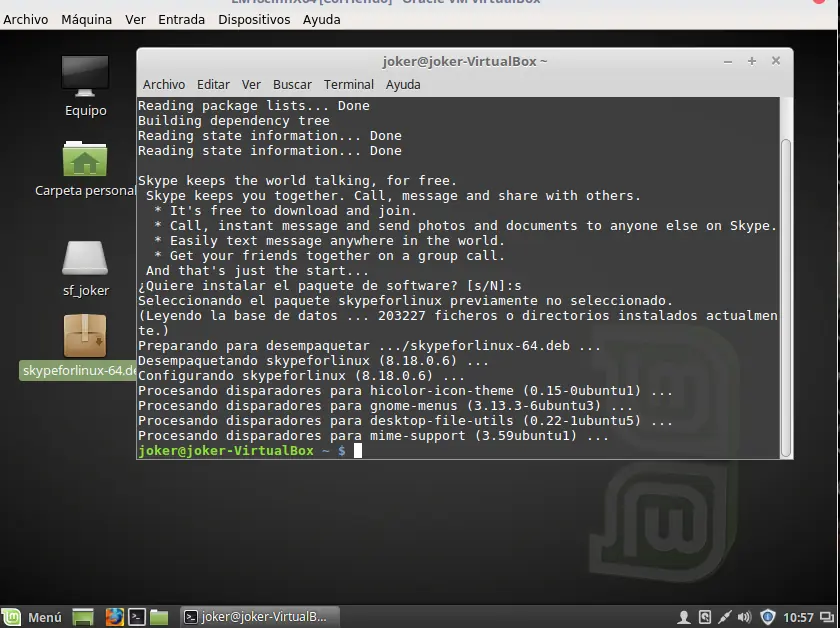Open the volume control tray icon
The height and width of the screenshot is (628, 840).
point(745,618)
